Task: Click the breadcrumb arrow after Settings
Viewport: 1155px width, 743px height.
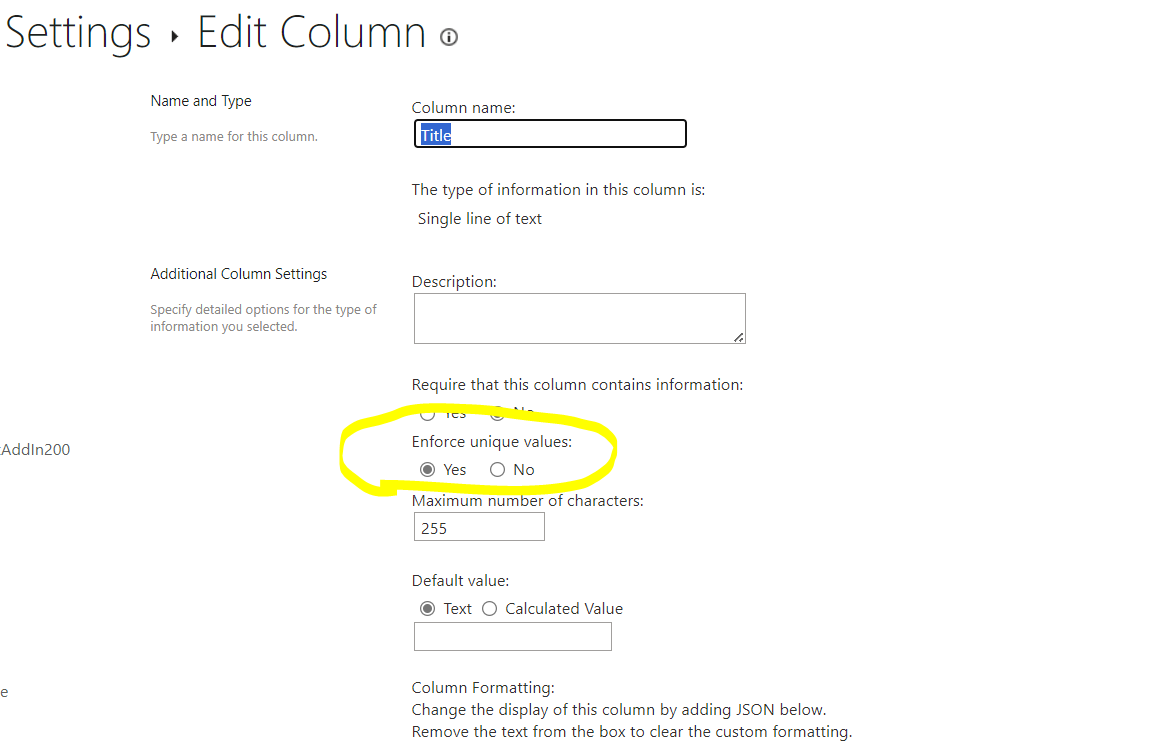Action: point(173,34)
